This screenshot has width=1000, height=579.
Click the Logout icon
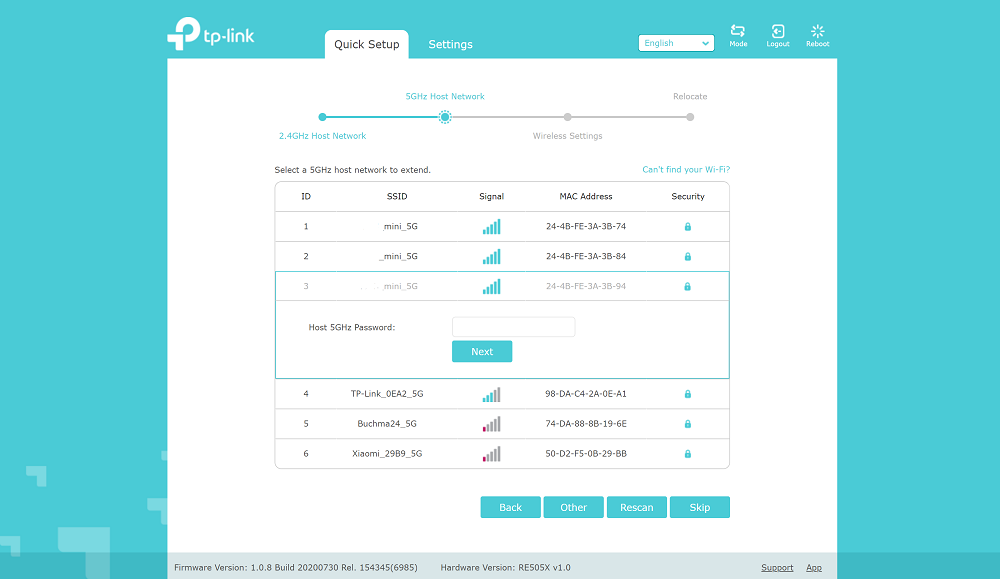[777, 31]
